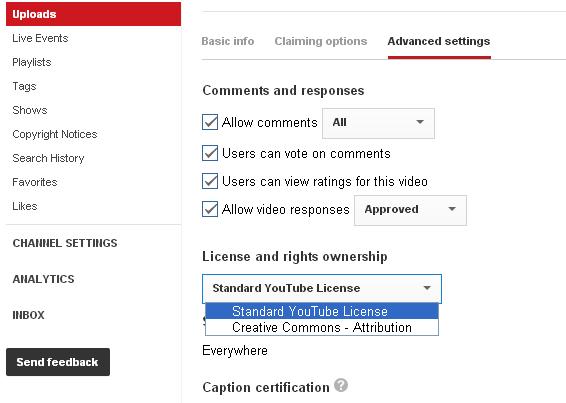Open Likes in the sidebar
The width and height of the screenshot is (566, 403).
click(25, 206)
